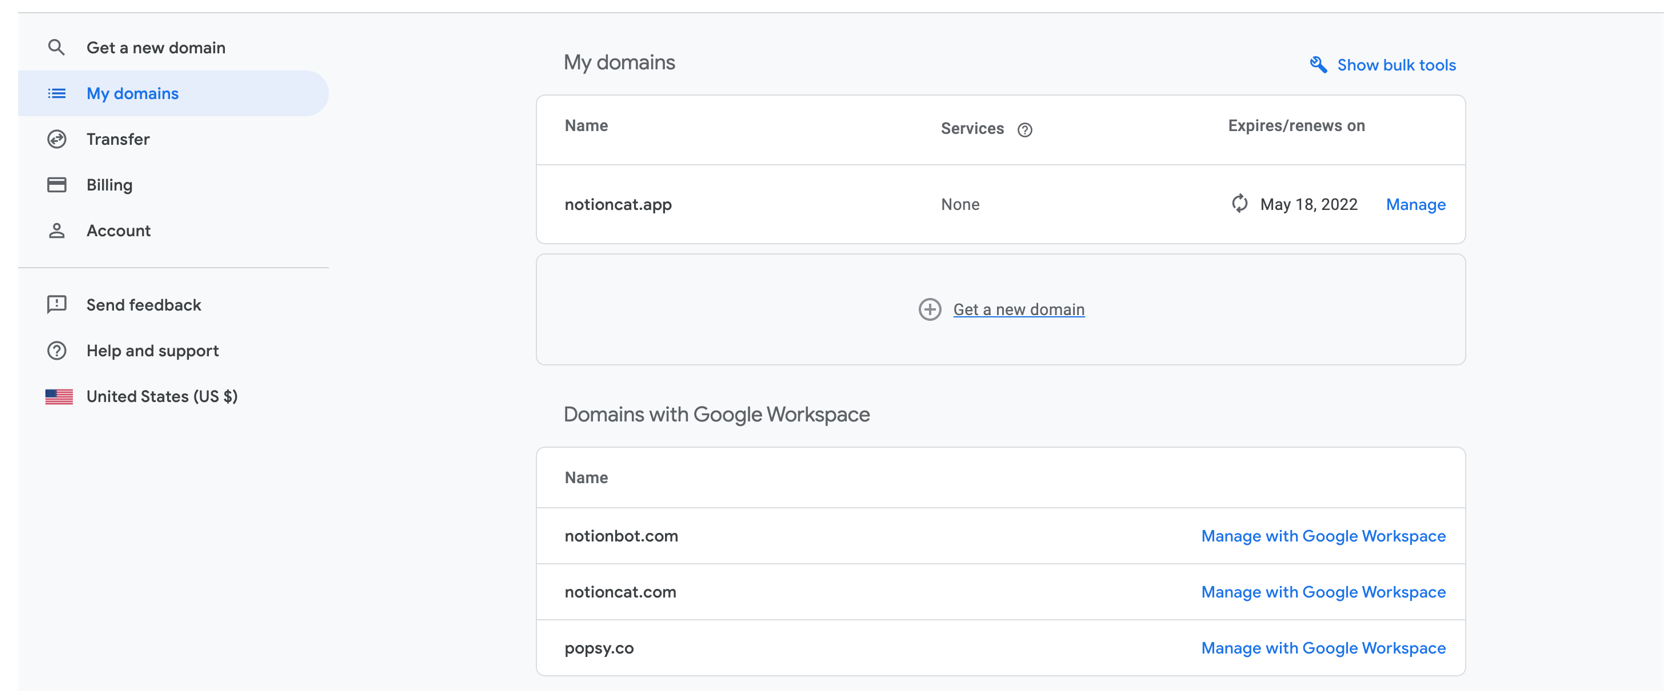This screenshot has width=1668, height=691.
Task: Open Get a new domain in sidebar
Action: [x=155, y=47]
